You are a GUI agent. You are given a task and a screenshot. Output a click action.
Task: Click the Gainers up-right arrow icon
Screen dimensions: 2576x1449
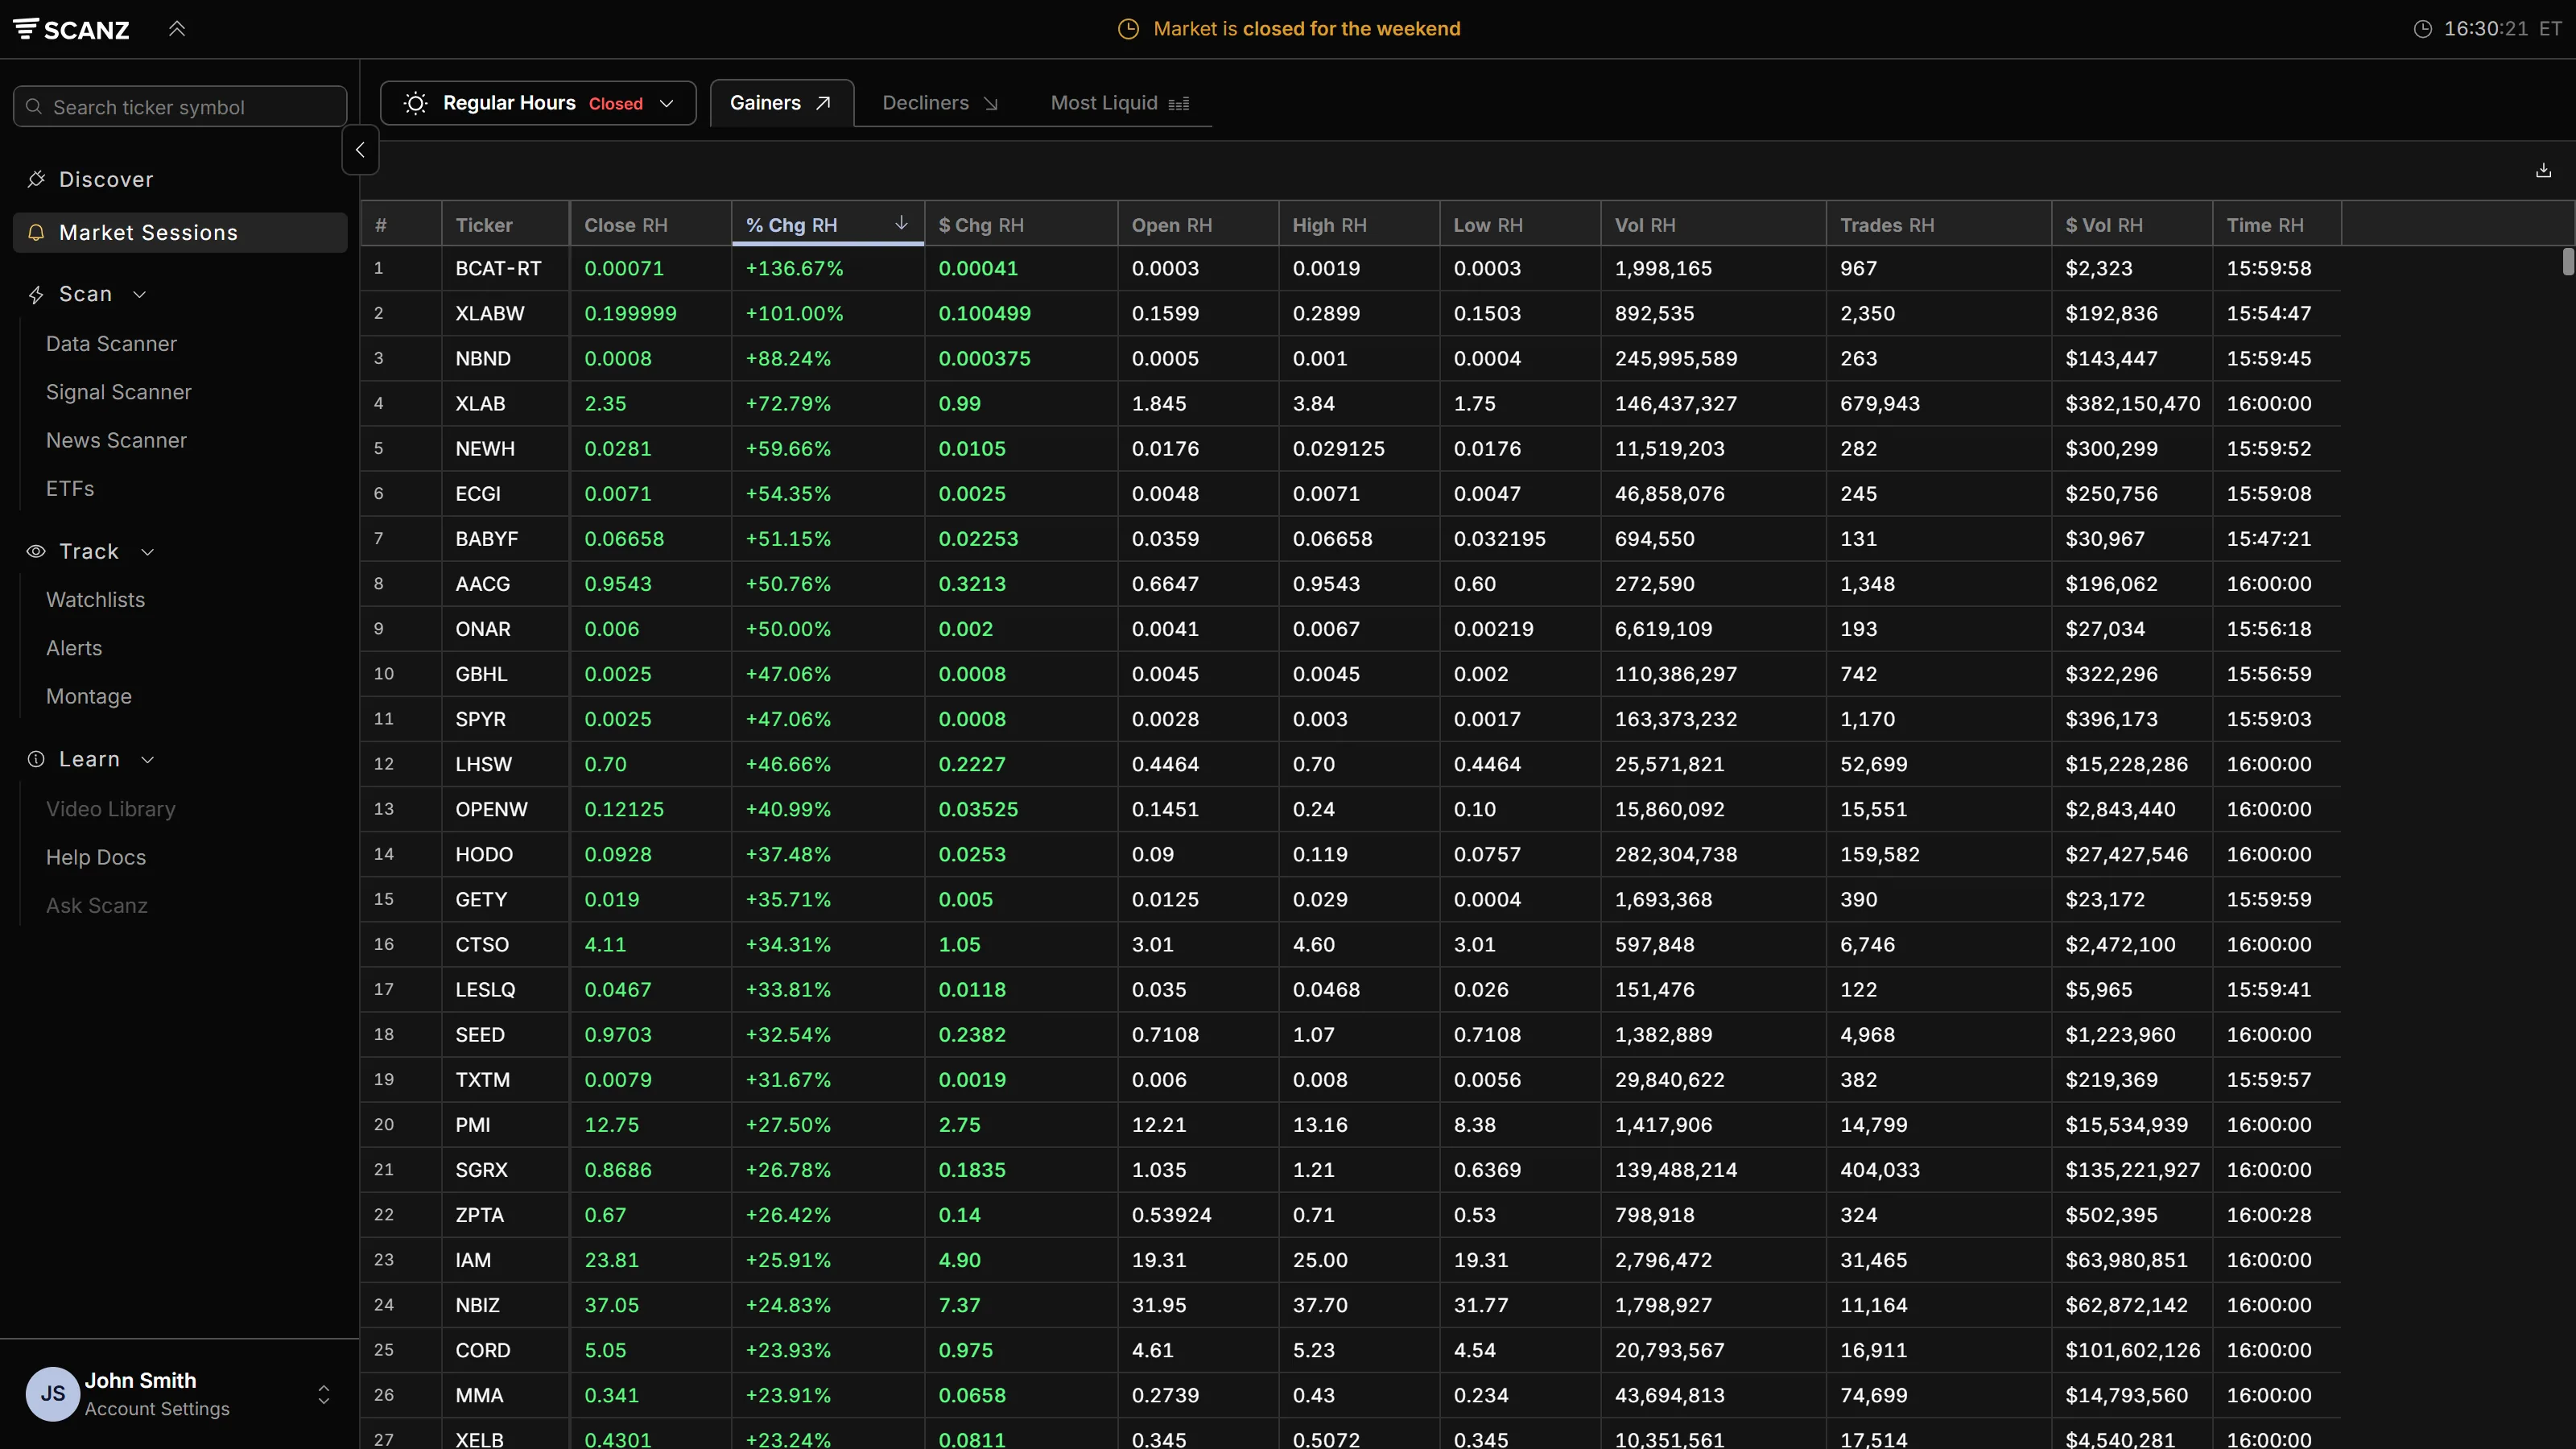coord(823,103)
